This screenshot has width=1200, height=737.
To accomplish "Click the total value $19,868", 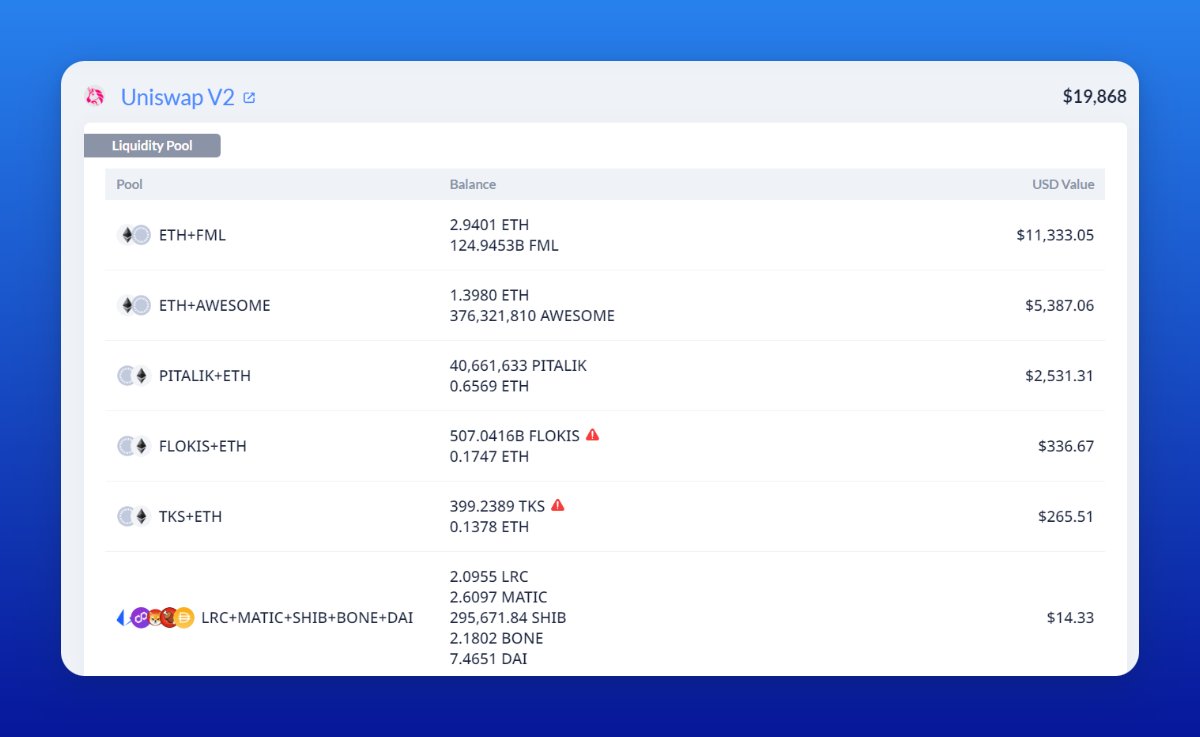I will [1094, 97].
